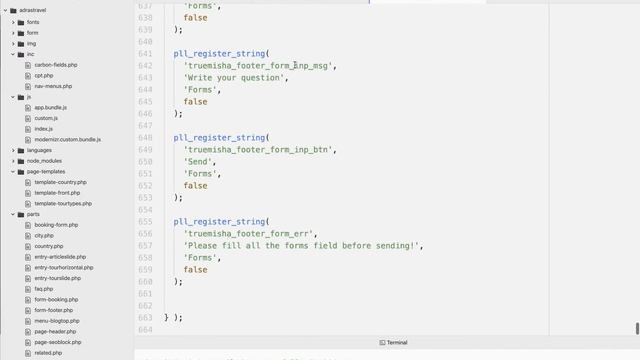This screenshot has width=640, height=360.
Task: Click false keyword on line 659
Action: [196, 270]
